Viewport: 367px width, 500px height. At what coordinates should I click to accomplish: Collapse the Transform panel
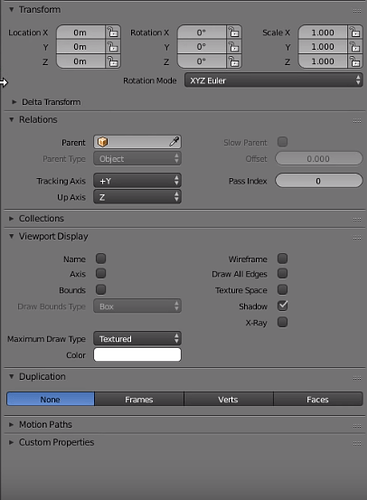(x=12, y=10)
